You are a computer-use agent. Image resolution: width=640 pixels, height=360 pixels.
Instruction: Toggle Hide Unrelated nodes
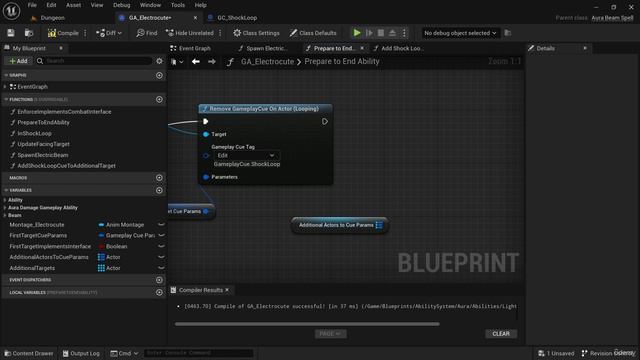190,33
